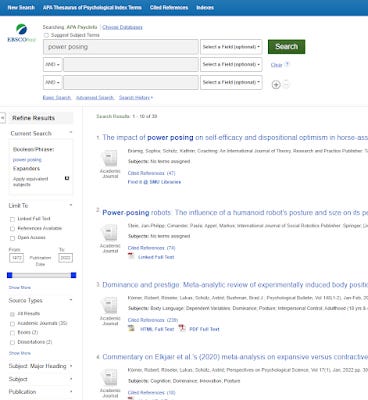Collapse the Source Types section

71,300
